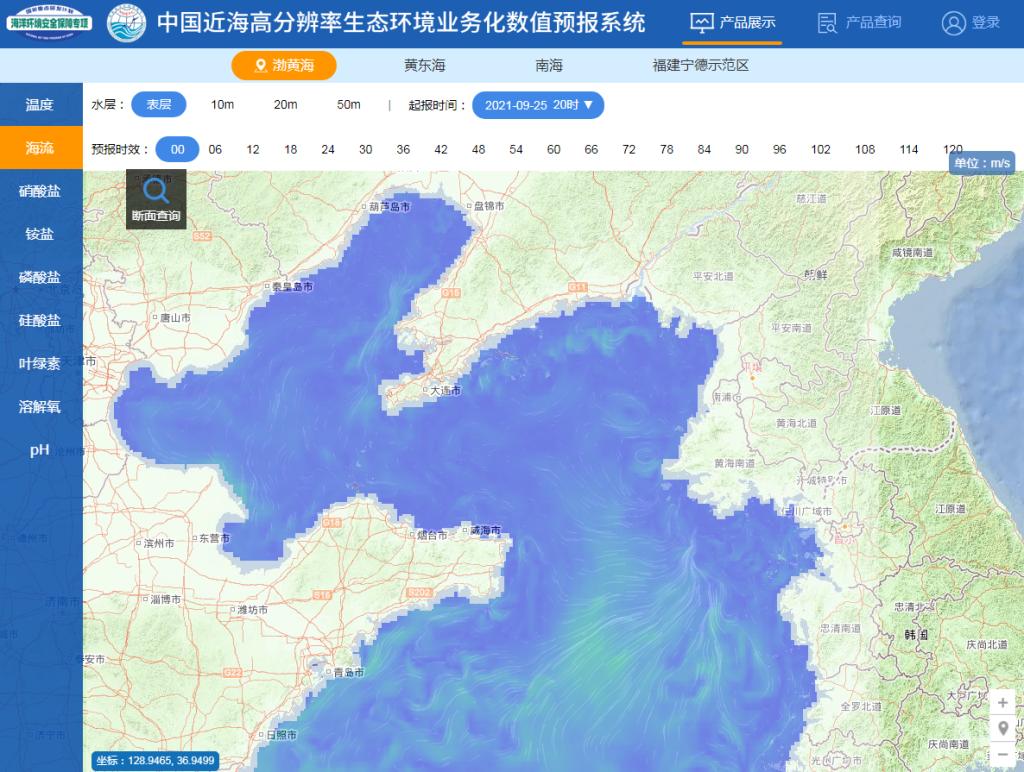1024x772 pixels.
Task: Click the 产品查询 search document icon
Action: coord(827,22)
